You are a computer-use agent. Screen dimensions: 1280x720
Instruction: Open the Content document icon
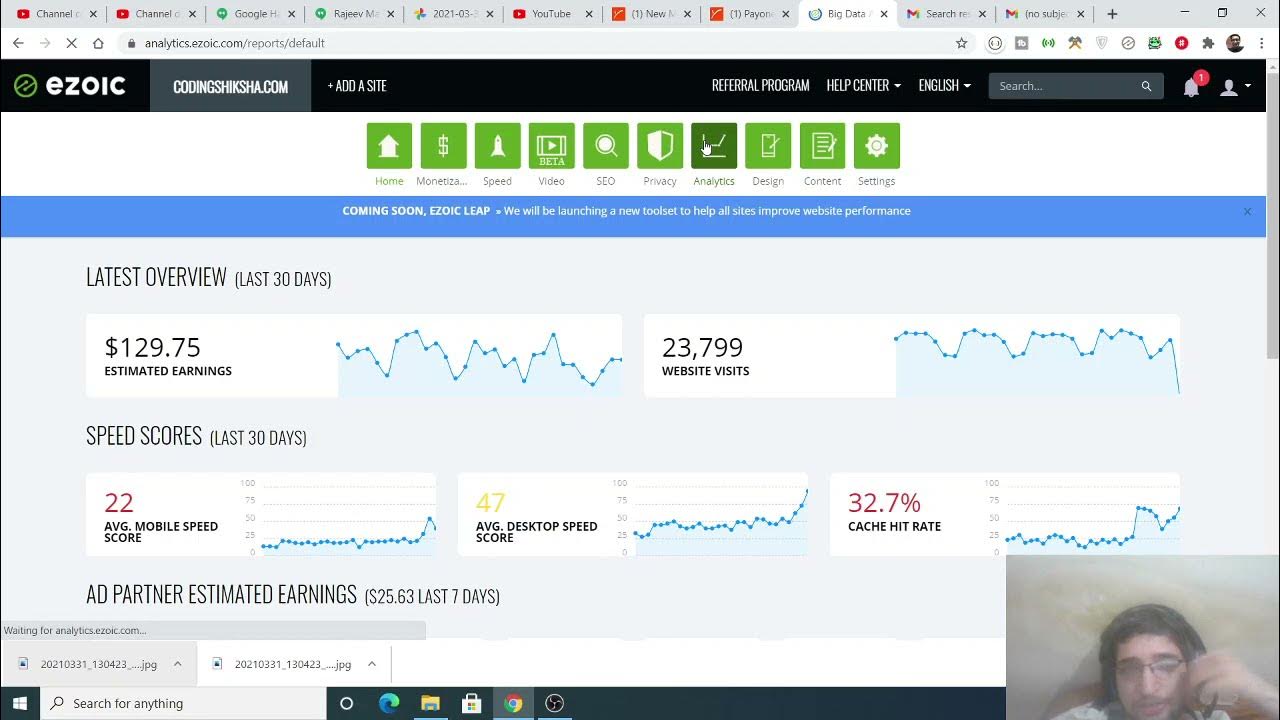click(x=822, y=146)
